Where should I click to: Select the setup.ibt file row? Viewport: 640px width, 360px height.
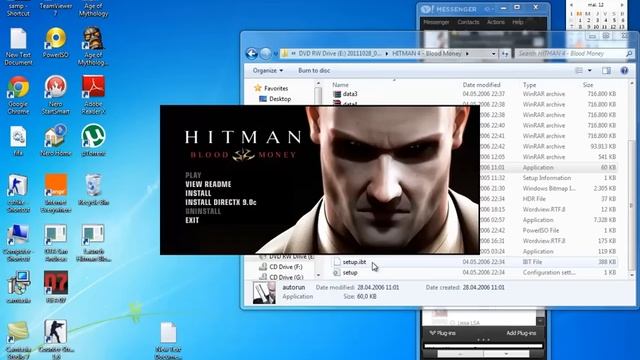(x=474, y=262)
